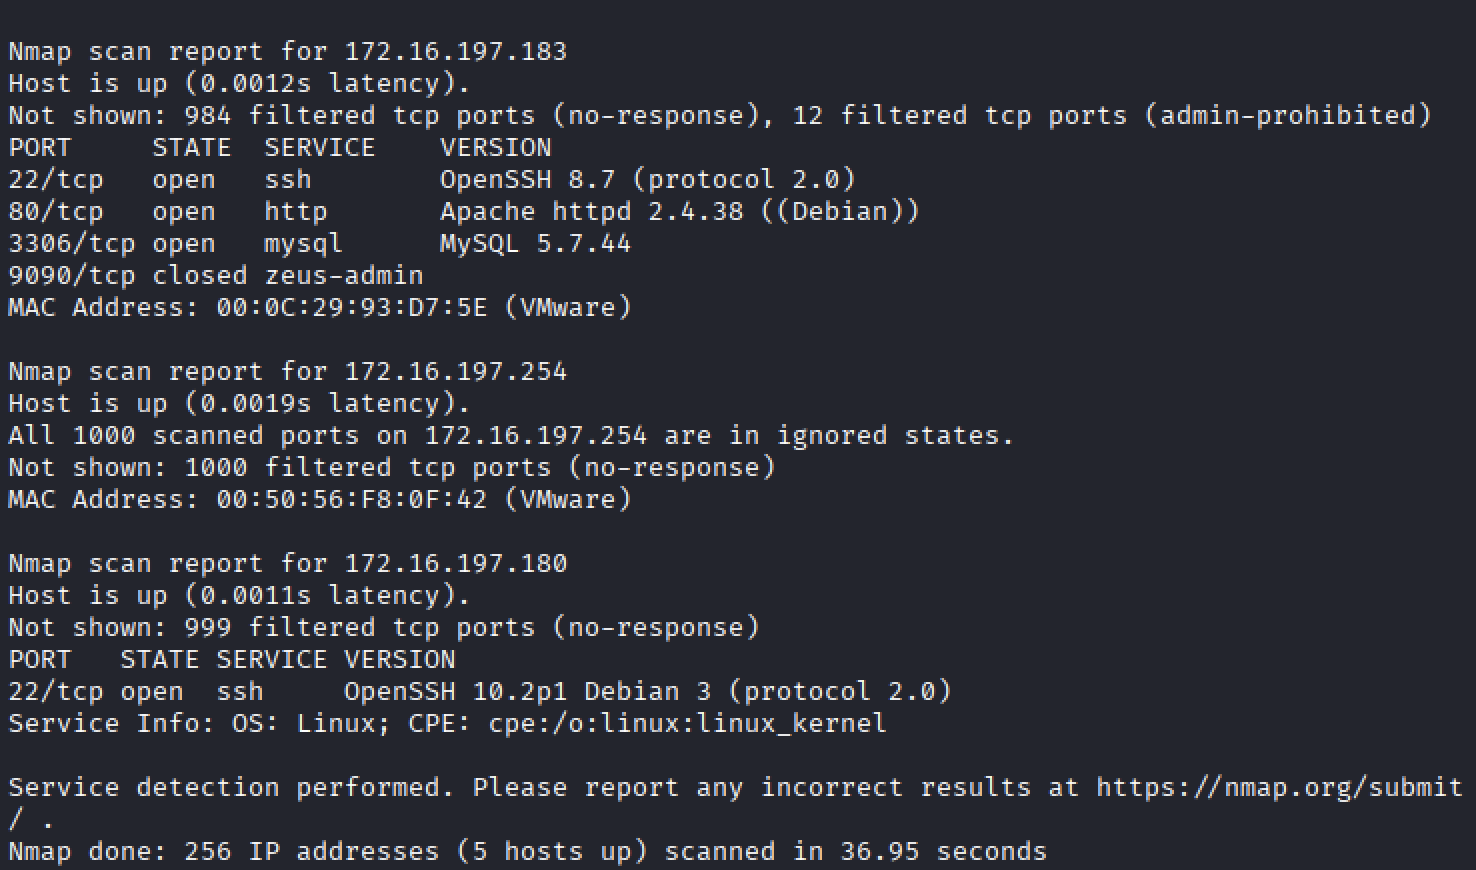The width and height of the screenshot is (1476, 870).
Task: Click the MAC address 00:50:56:F8:0F:42
Action: pyautogui.click(x=351, y=500)
